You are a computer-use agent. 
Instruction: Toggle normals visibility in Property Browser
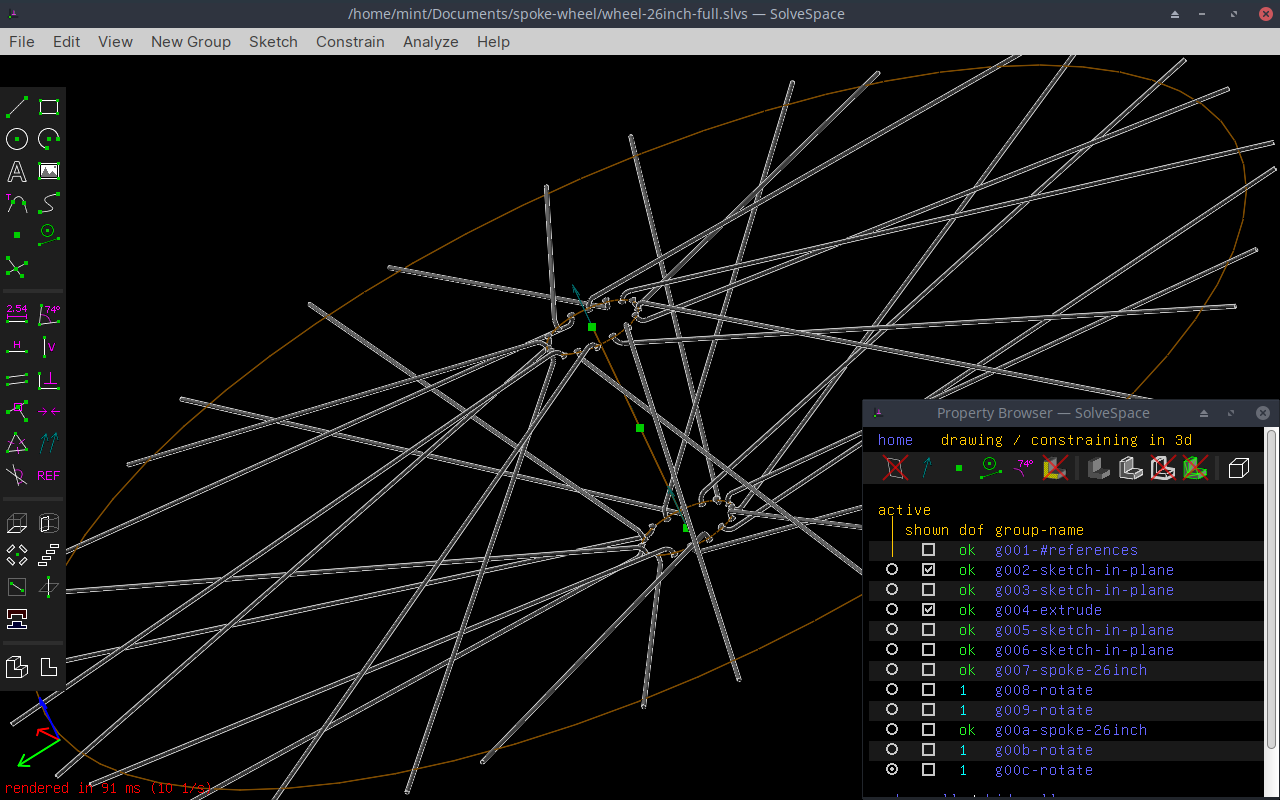tap(927, 467)
